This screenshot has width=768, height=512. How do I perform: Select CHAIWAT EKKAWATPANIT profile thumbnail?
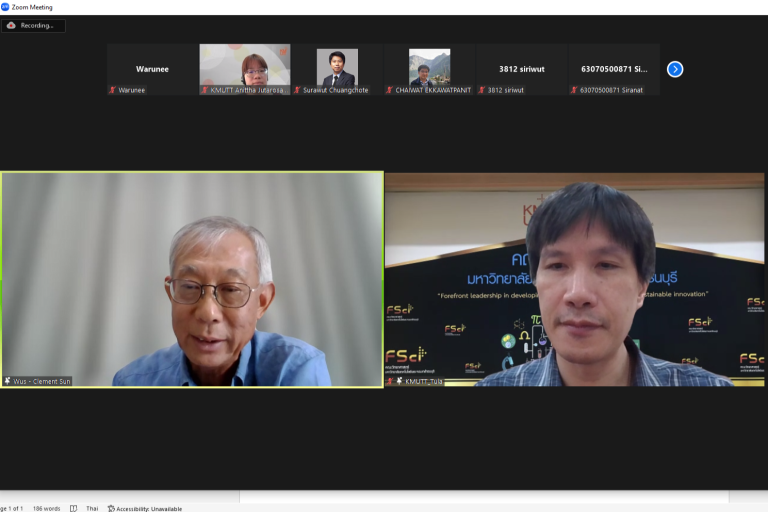coord(430,67)
